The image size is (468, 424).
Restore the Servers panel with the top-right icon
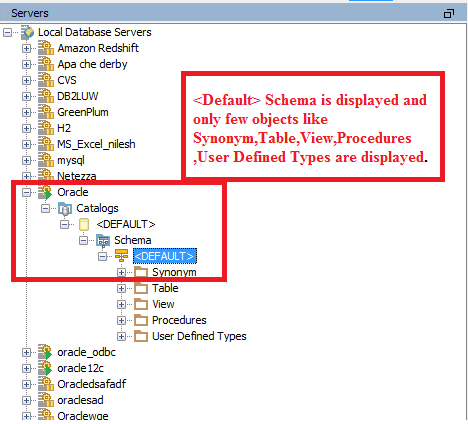pyautogui.click(x=449, y=13)
